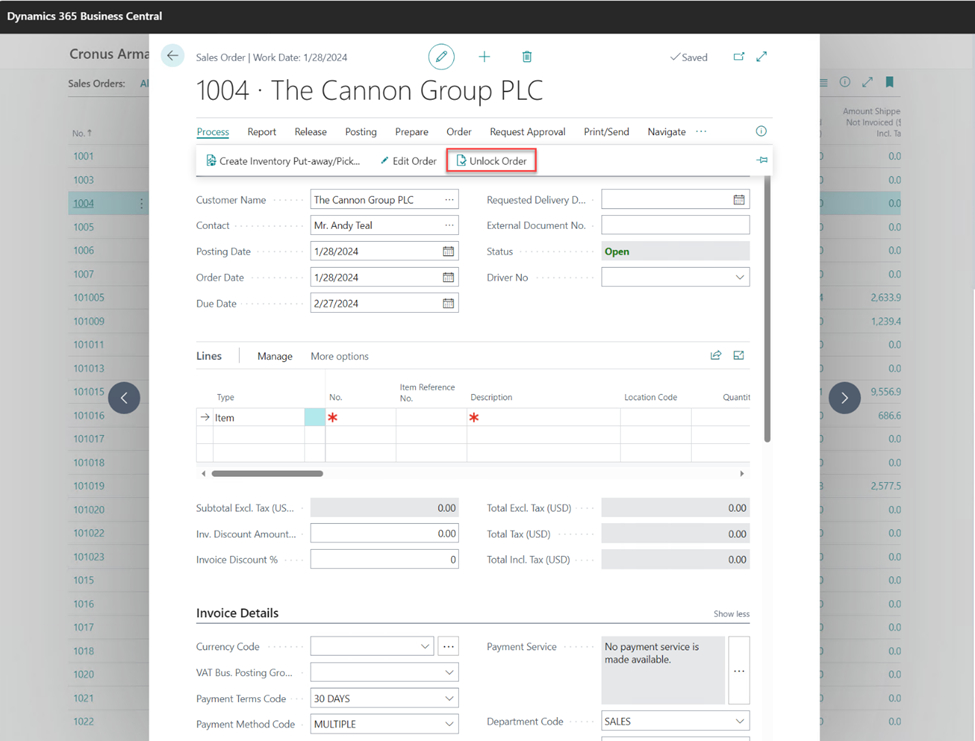Open the Release menu
This screenshot has width=975, height=741.
310,132
